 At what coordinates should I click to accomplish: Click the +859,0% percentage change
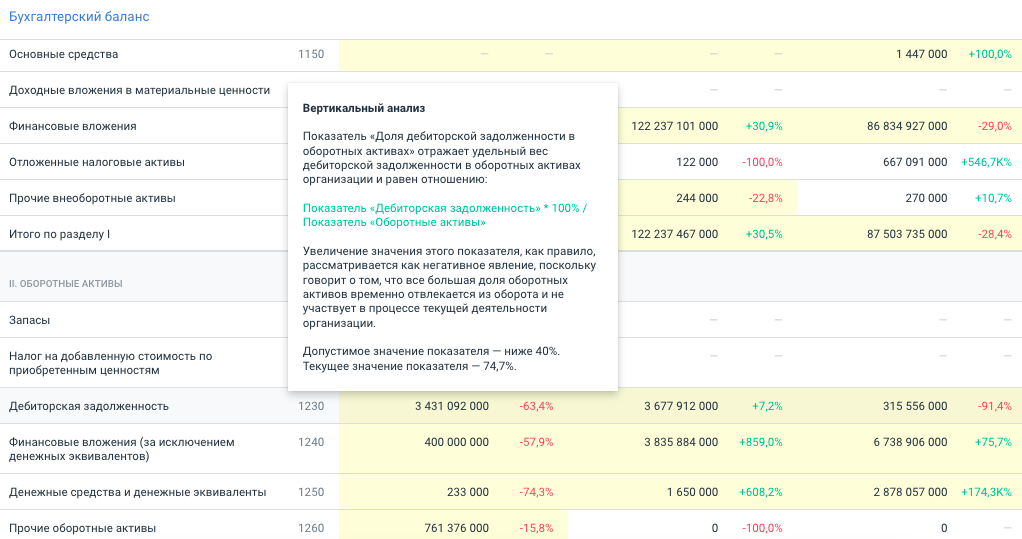pos(760,442)
